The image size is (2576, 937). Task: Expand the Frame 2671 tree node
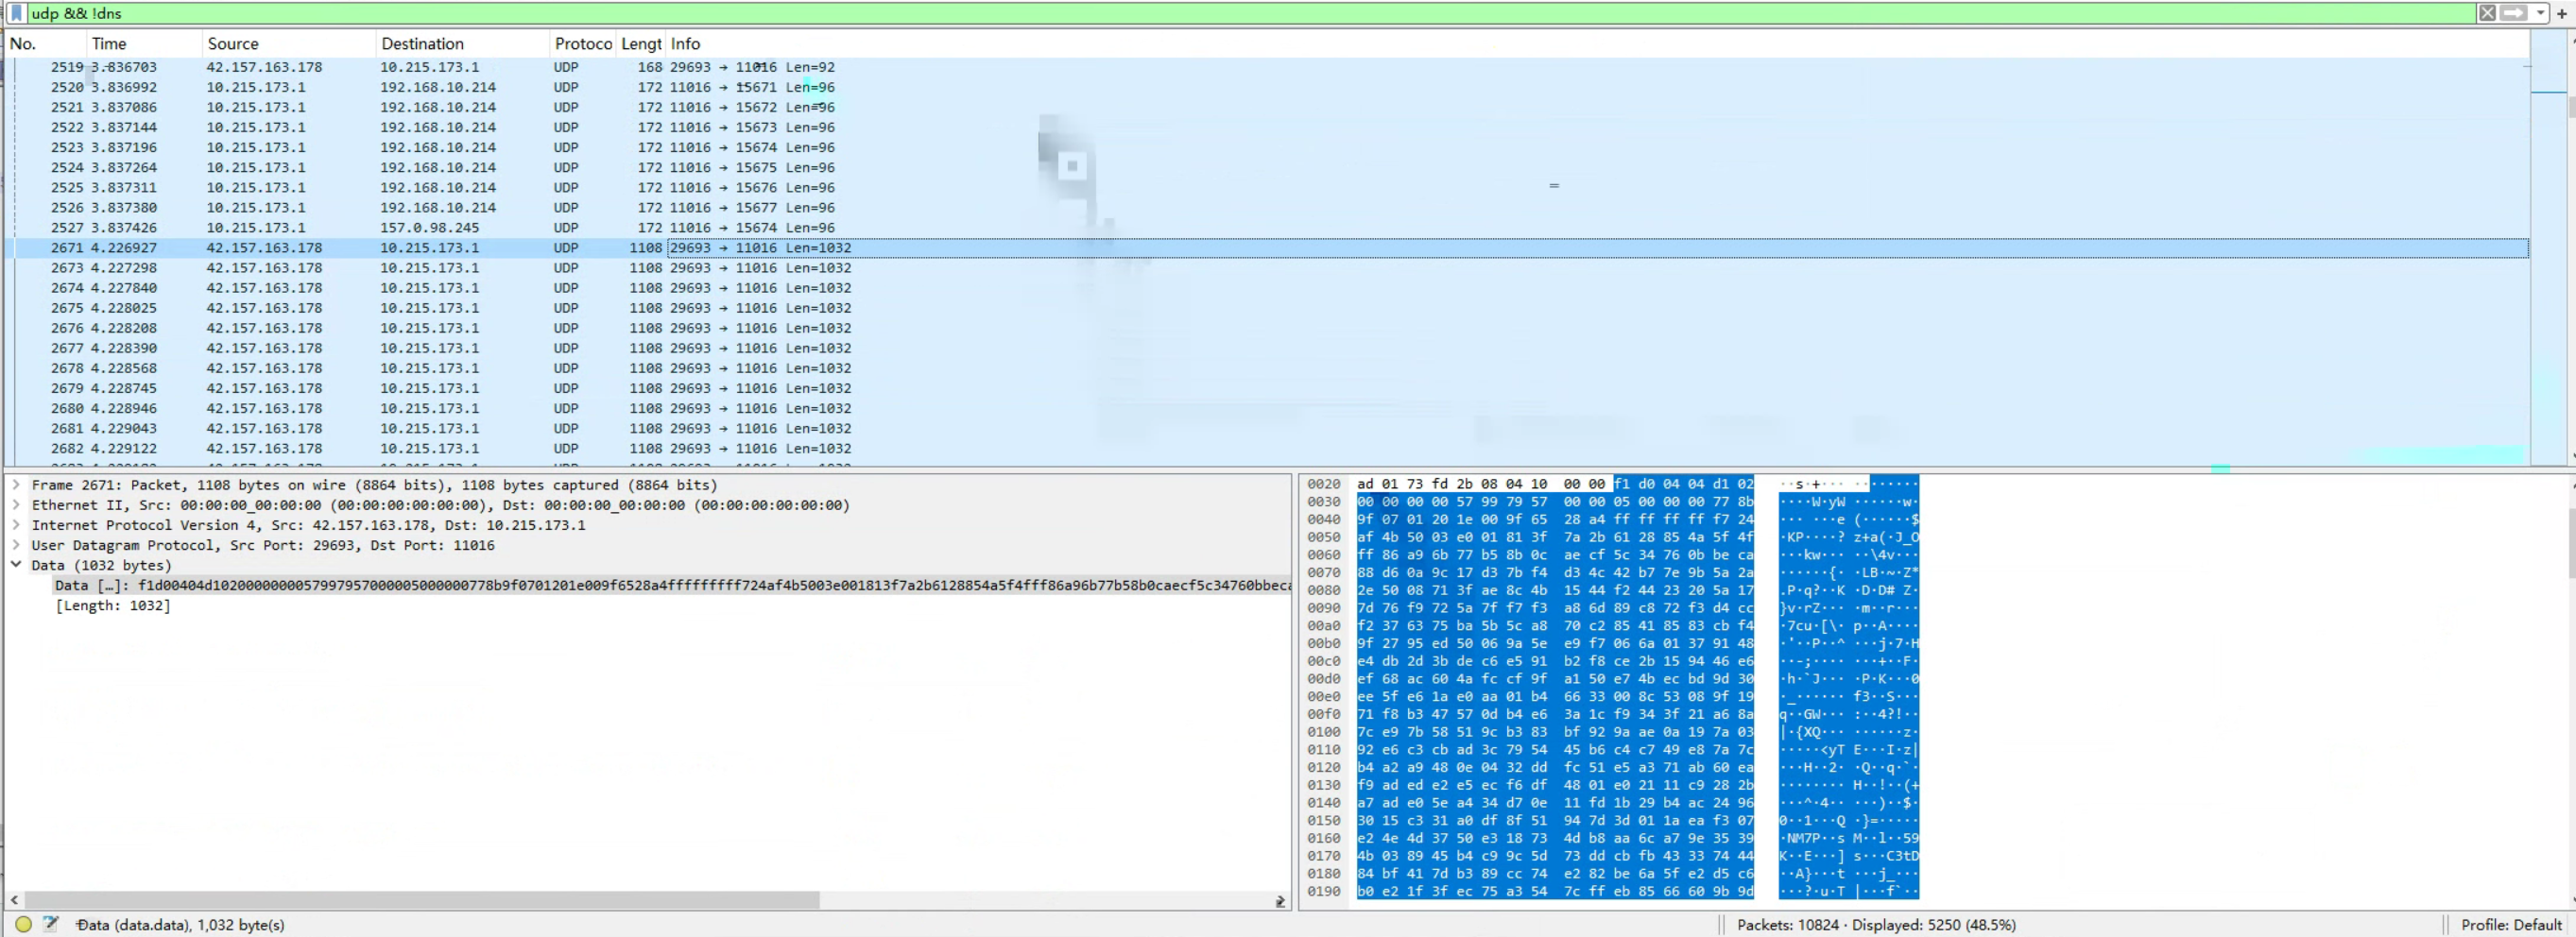(16, 485)
